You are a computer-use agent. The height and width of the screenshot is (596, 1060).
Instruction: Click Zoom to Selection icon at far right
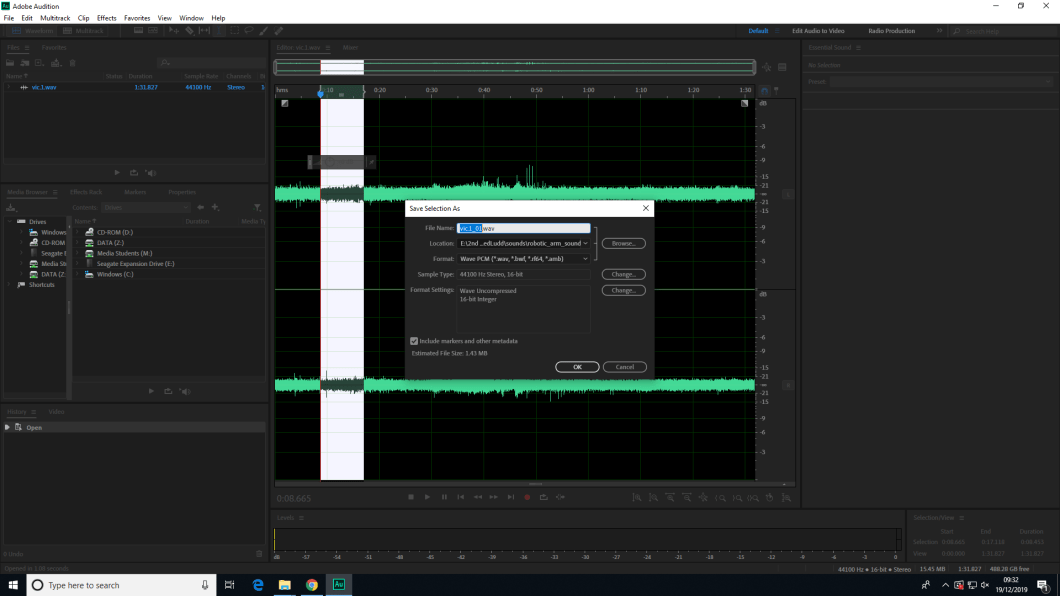(786, 497)
